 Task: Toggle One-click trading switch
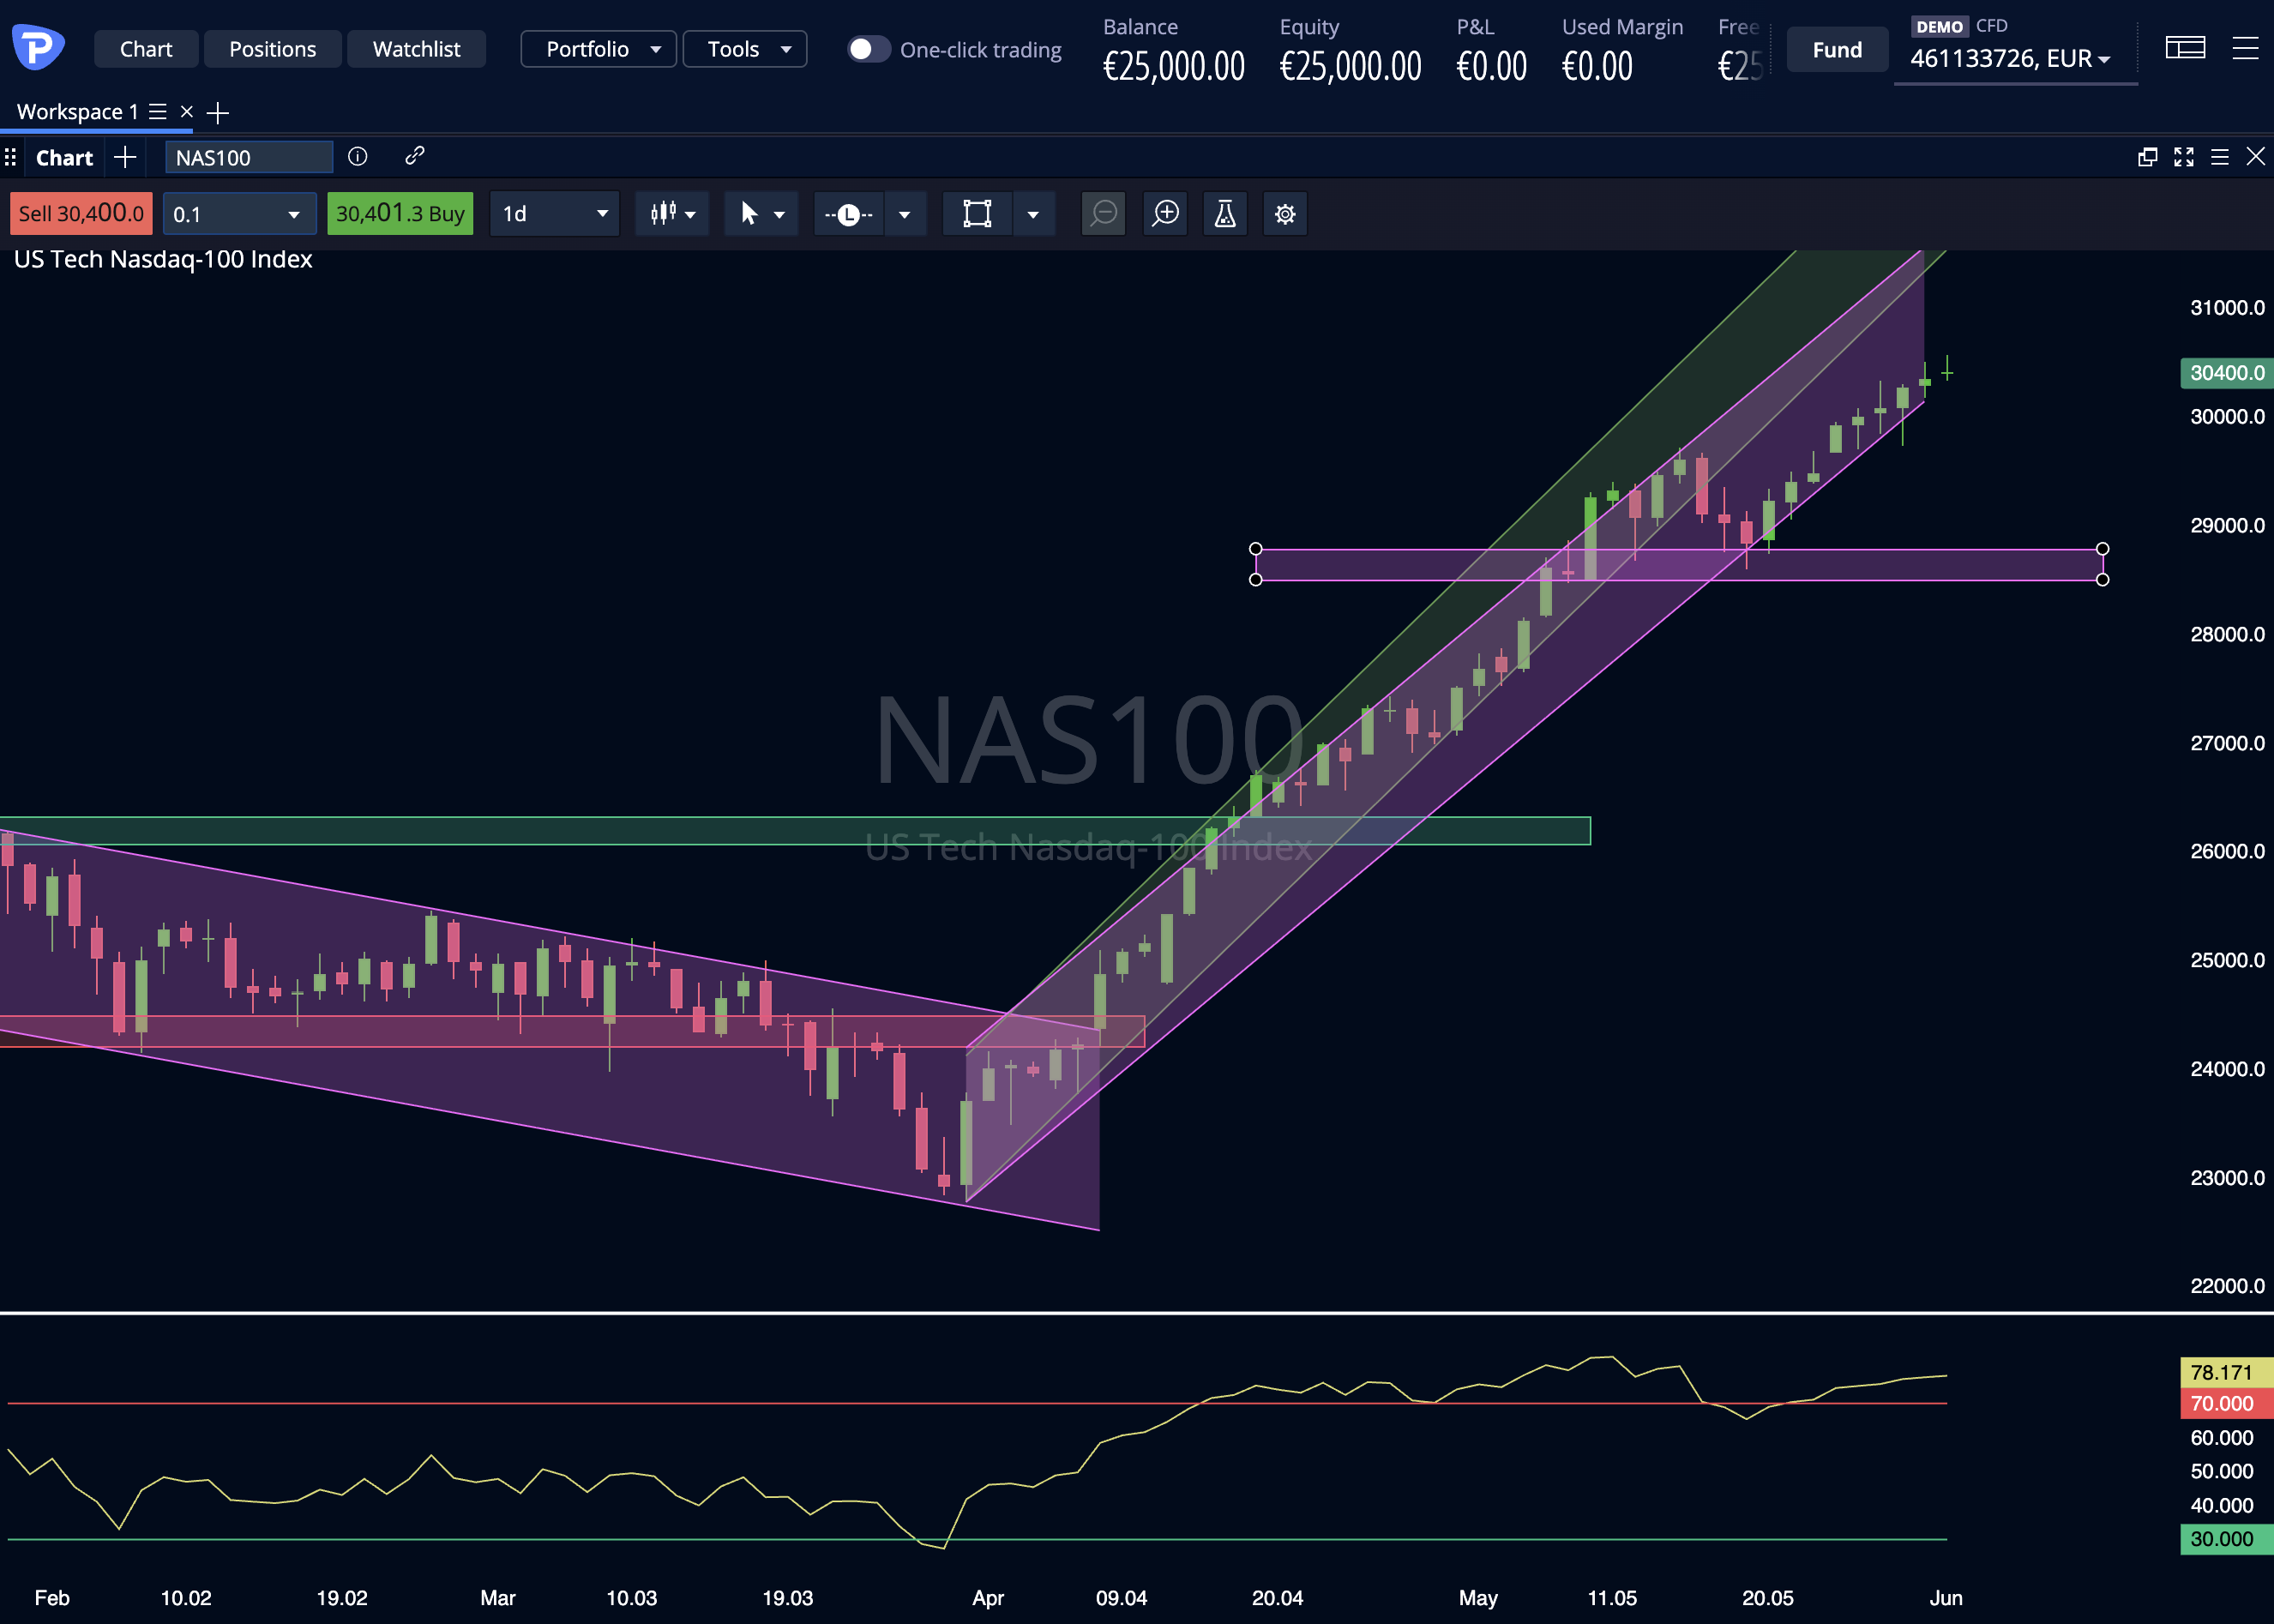[868, 49]
